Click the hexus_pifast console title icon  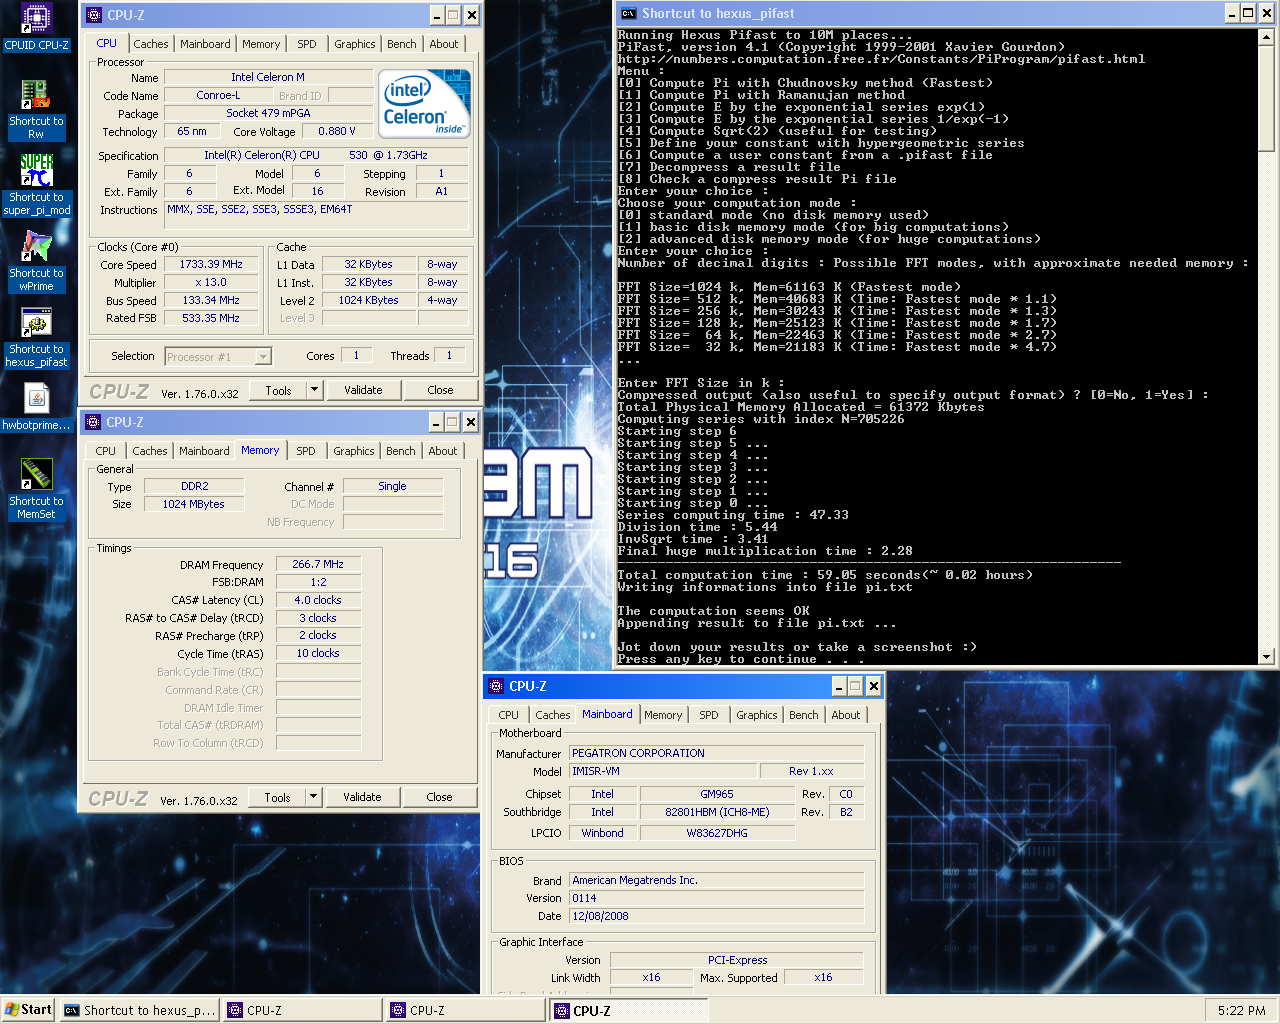(x=628, y=13)
